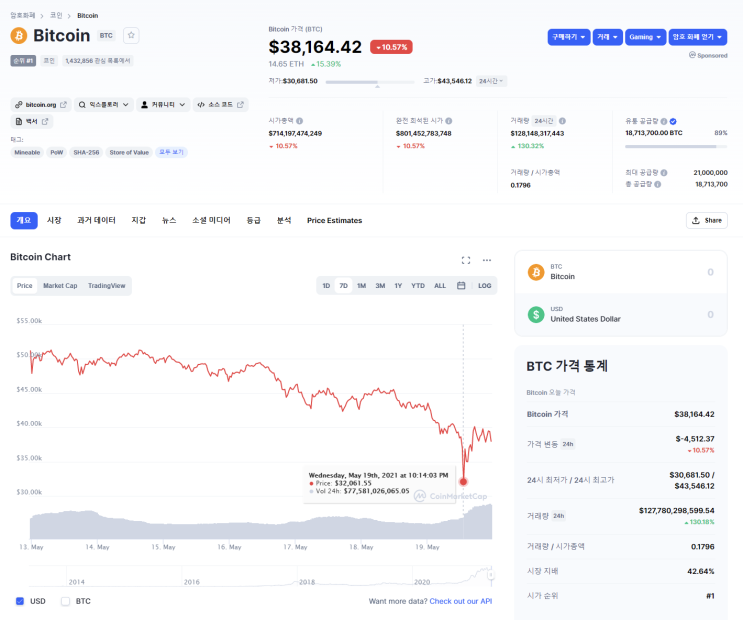Click the low/high price range slider
Screen dimensions: 743x620
coord(370,82)
